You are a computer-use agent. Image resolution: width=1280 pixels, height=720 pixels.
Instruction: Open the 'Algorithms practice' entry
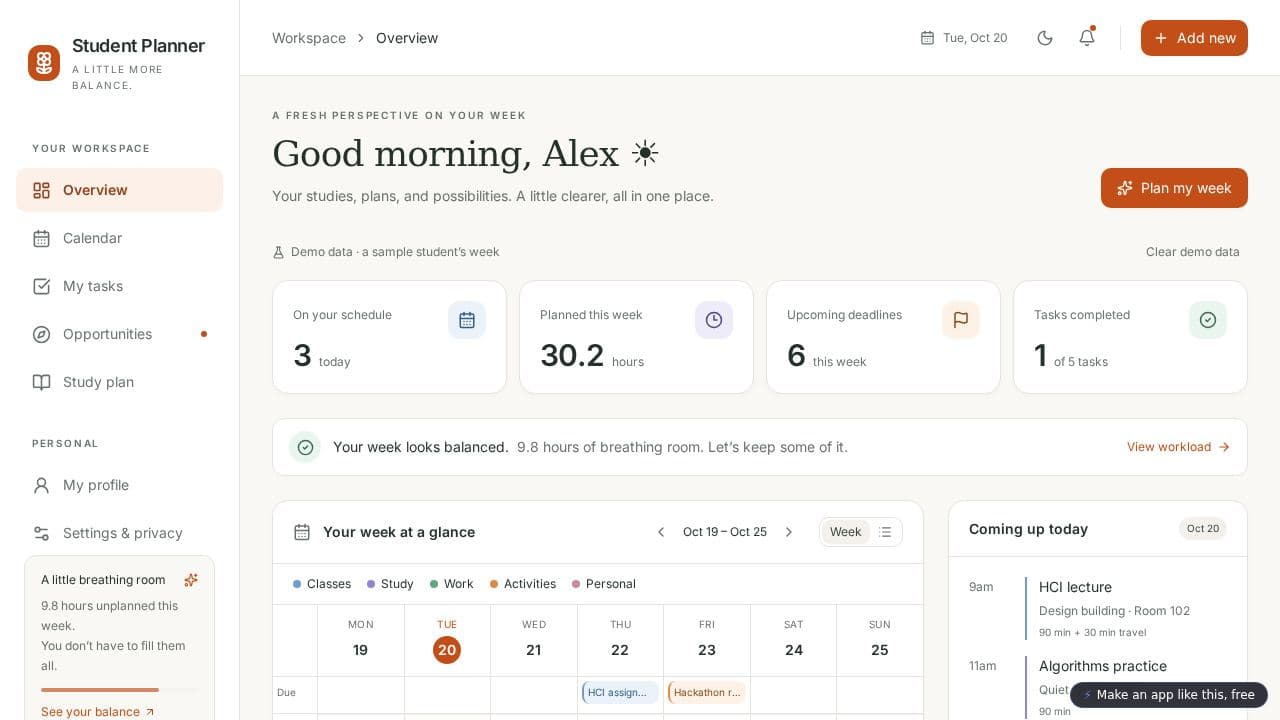[1098, 688]
